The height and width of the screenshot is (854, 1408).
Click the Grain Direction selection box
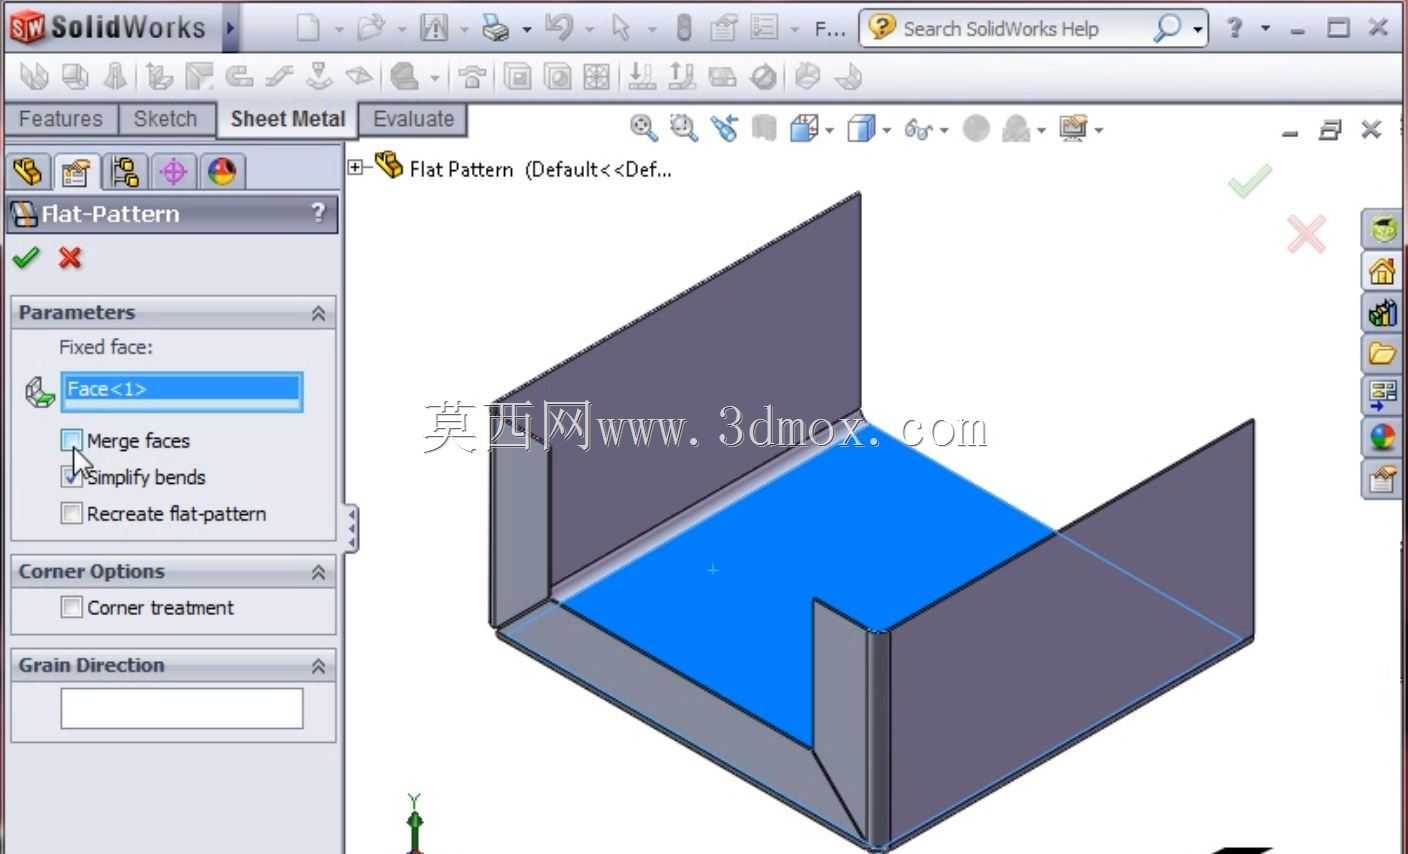182,708
